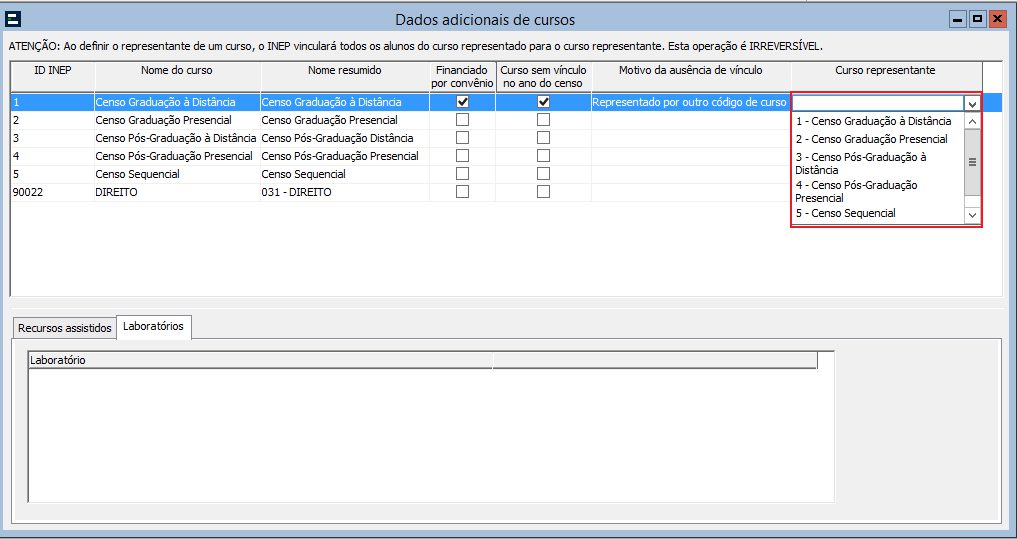This screenshot has height=539, width=1017.
Task: Check Financiado por convênio for DIREITO row
Action: tap(462, 191)
